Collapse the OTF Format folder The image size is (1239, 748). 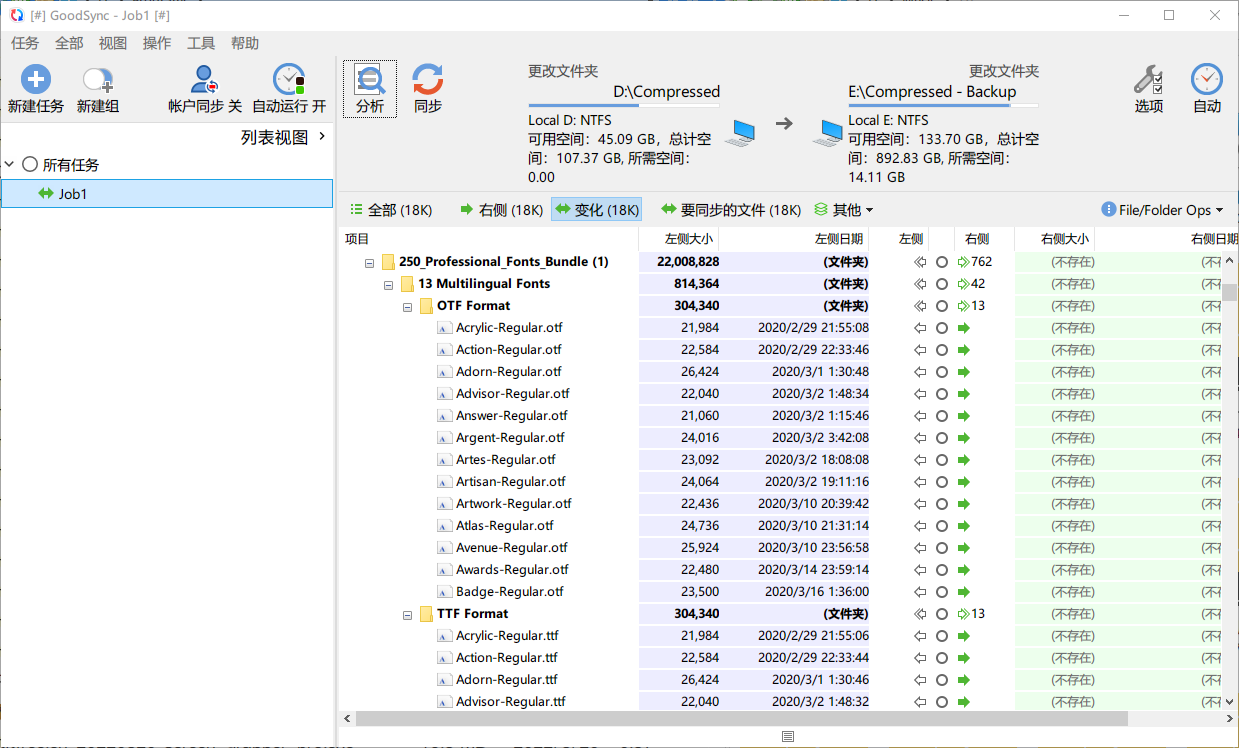pos(408,307)
